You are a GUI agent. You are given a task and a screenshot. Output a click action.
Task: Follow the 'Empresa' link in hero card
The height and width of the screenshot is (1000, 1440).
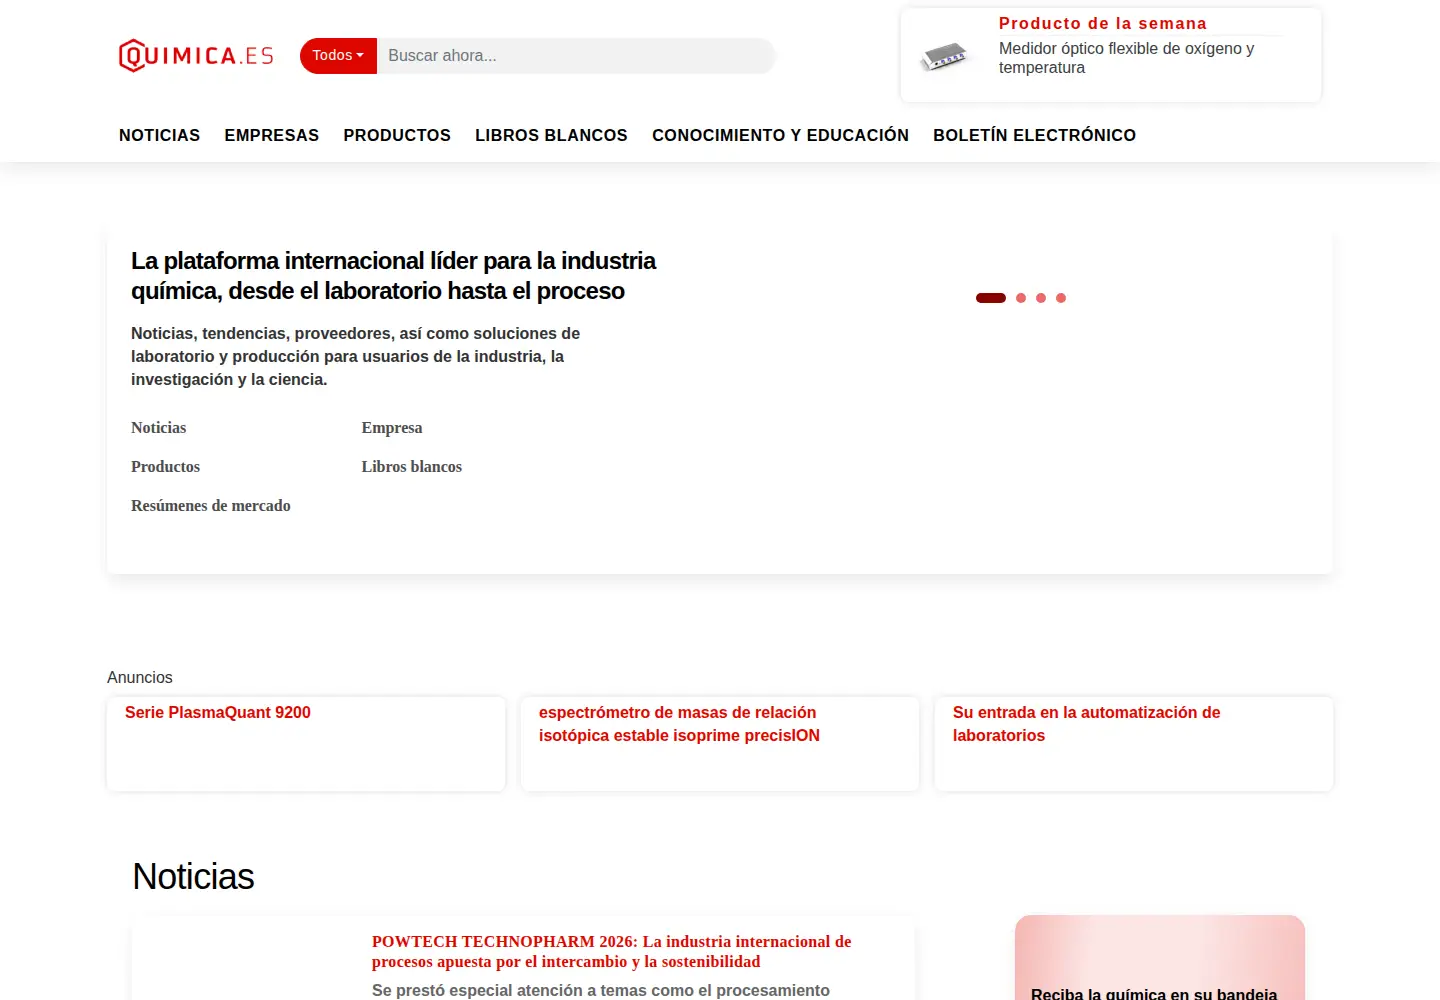point(392,427)
